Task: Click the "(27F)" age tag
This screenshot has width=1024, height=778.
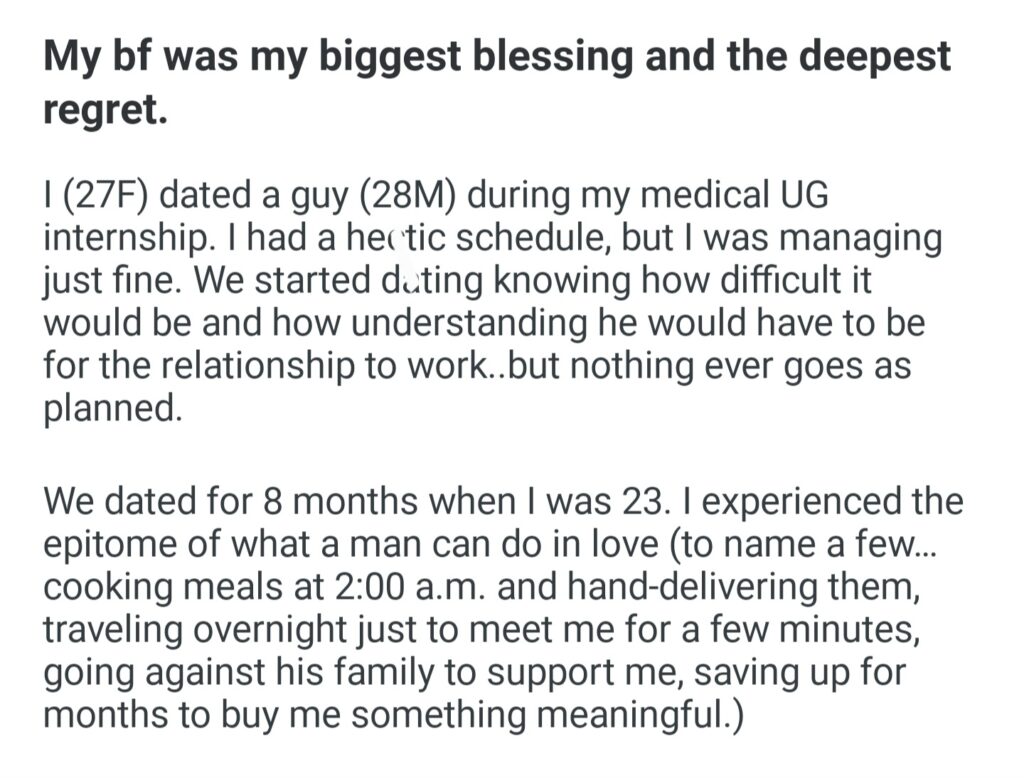Action: [x=105, y=195]
